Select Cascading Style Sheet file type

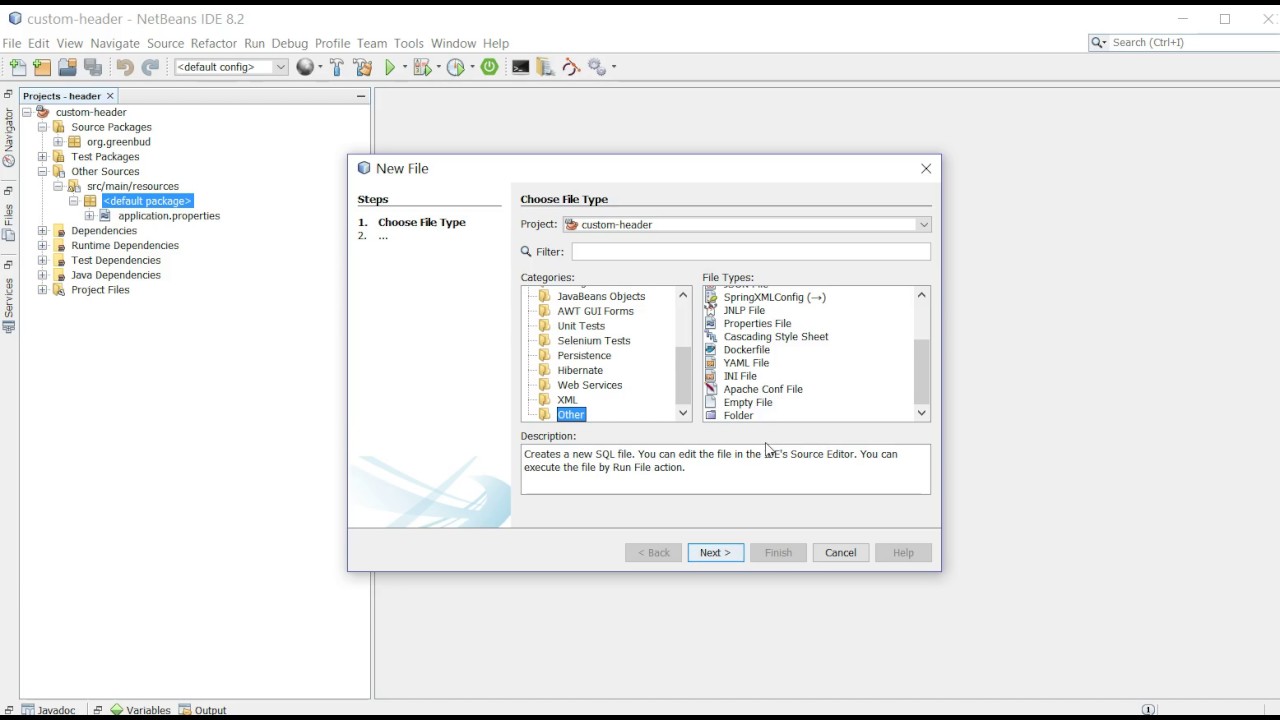[x=775, y=337]
